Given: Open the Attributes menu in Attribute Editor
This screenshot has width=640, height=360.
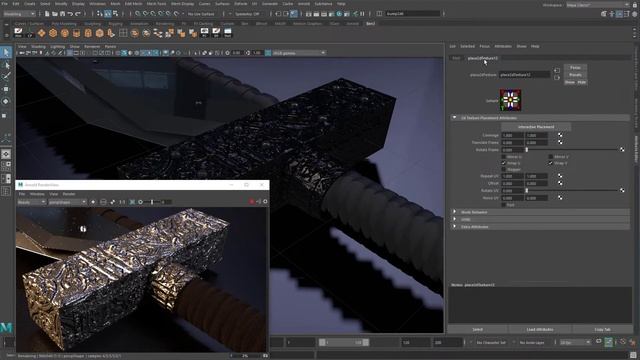Looking at the screenshot, I should click(503, 47).
